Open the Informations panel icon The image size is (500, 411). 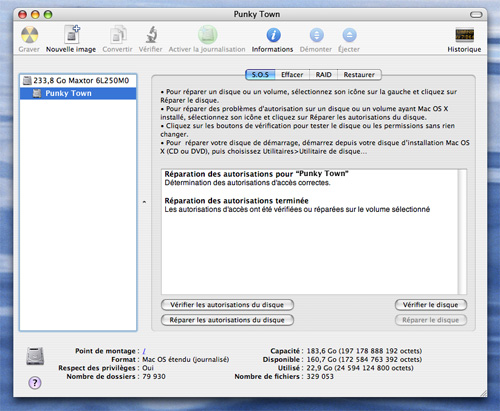click(x=273, y=35)
